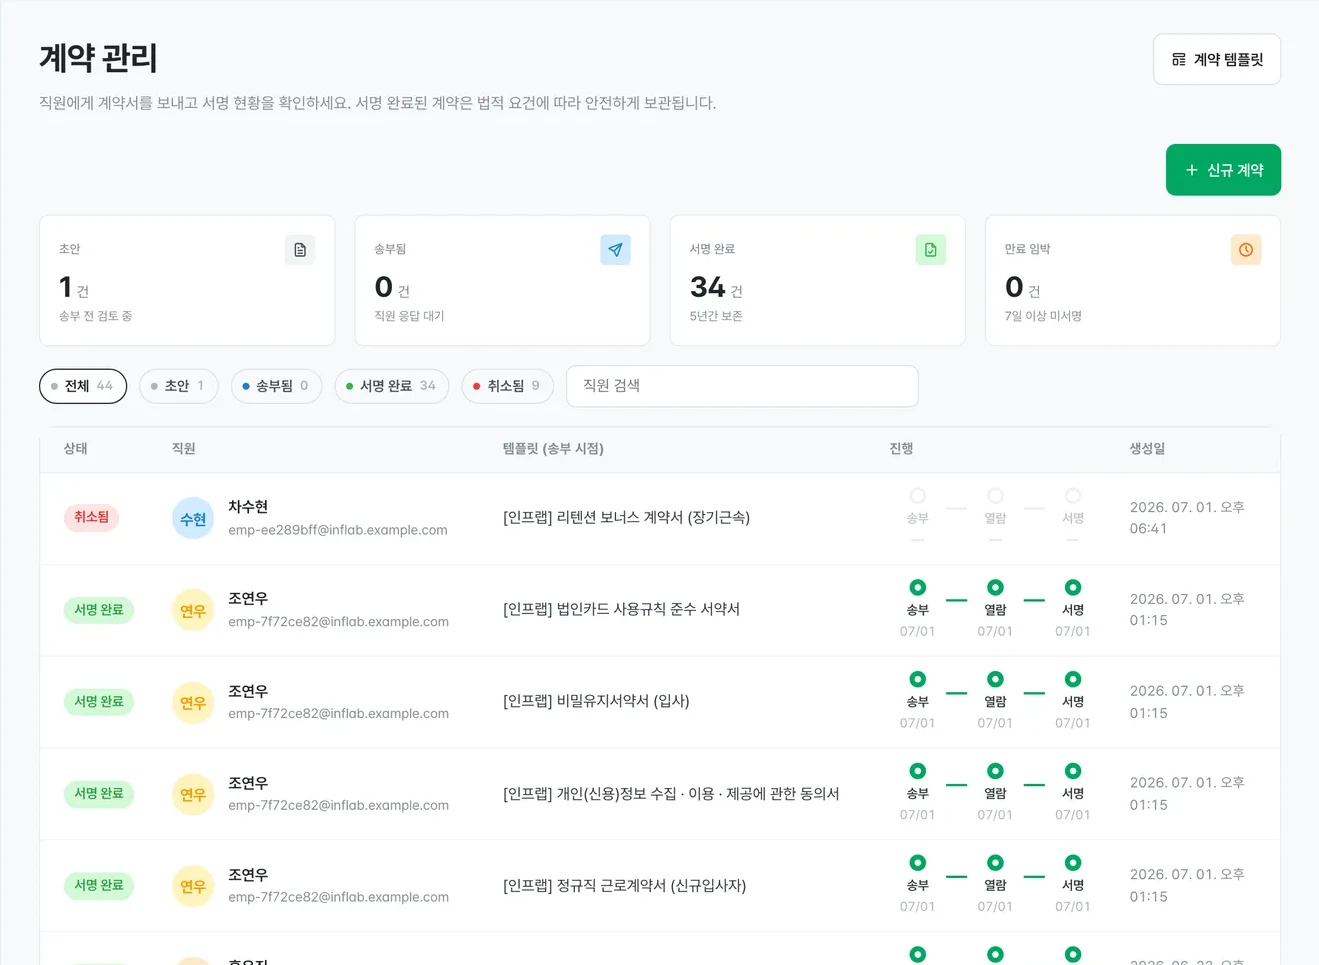The width and height of the screenshot is (1319, 965).
Task: Click the 직원 column header
Action: pyautogui.click(x=184, y=449)
